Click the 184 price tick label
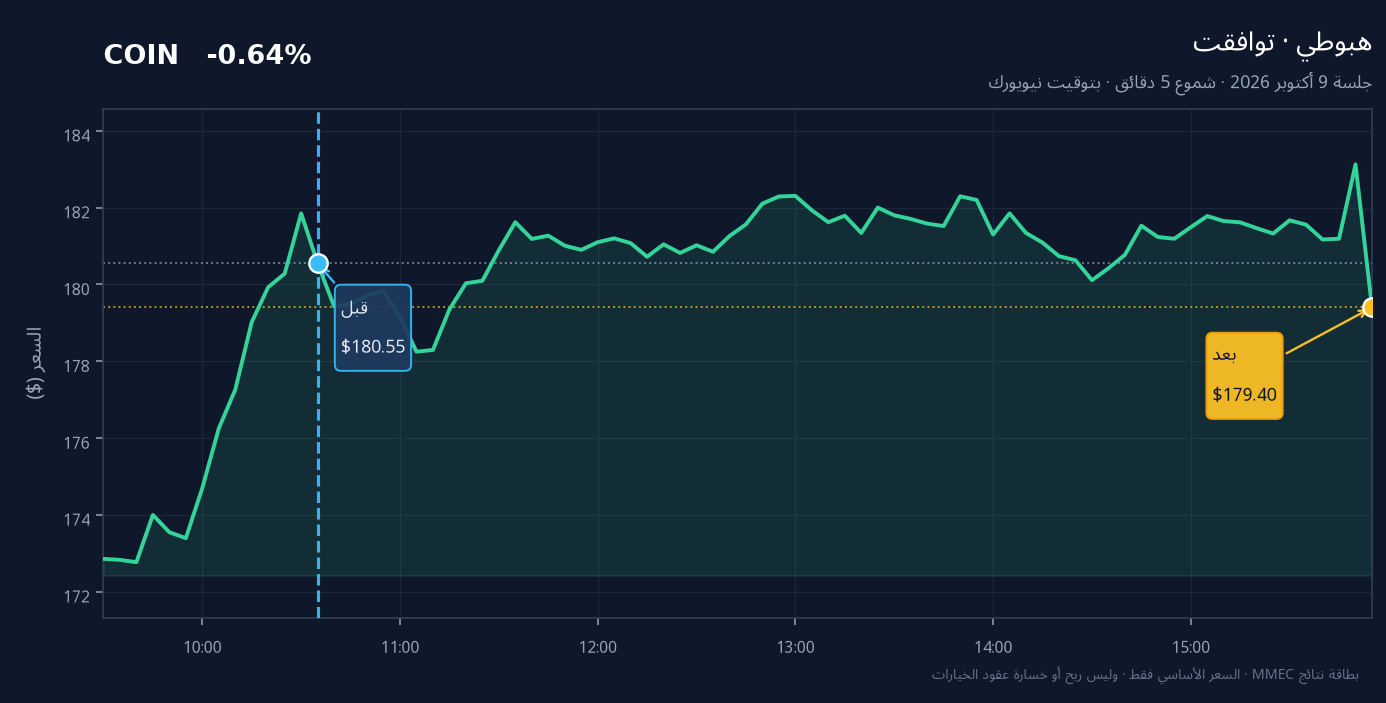 [x=76, y=133]
